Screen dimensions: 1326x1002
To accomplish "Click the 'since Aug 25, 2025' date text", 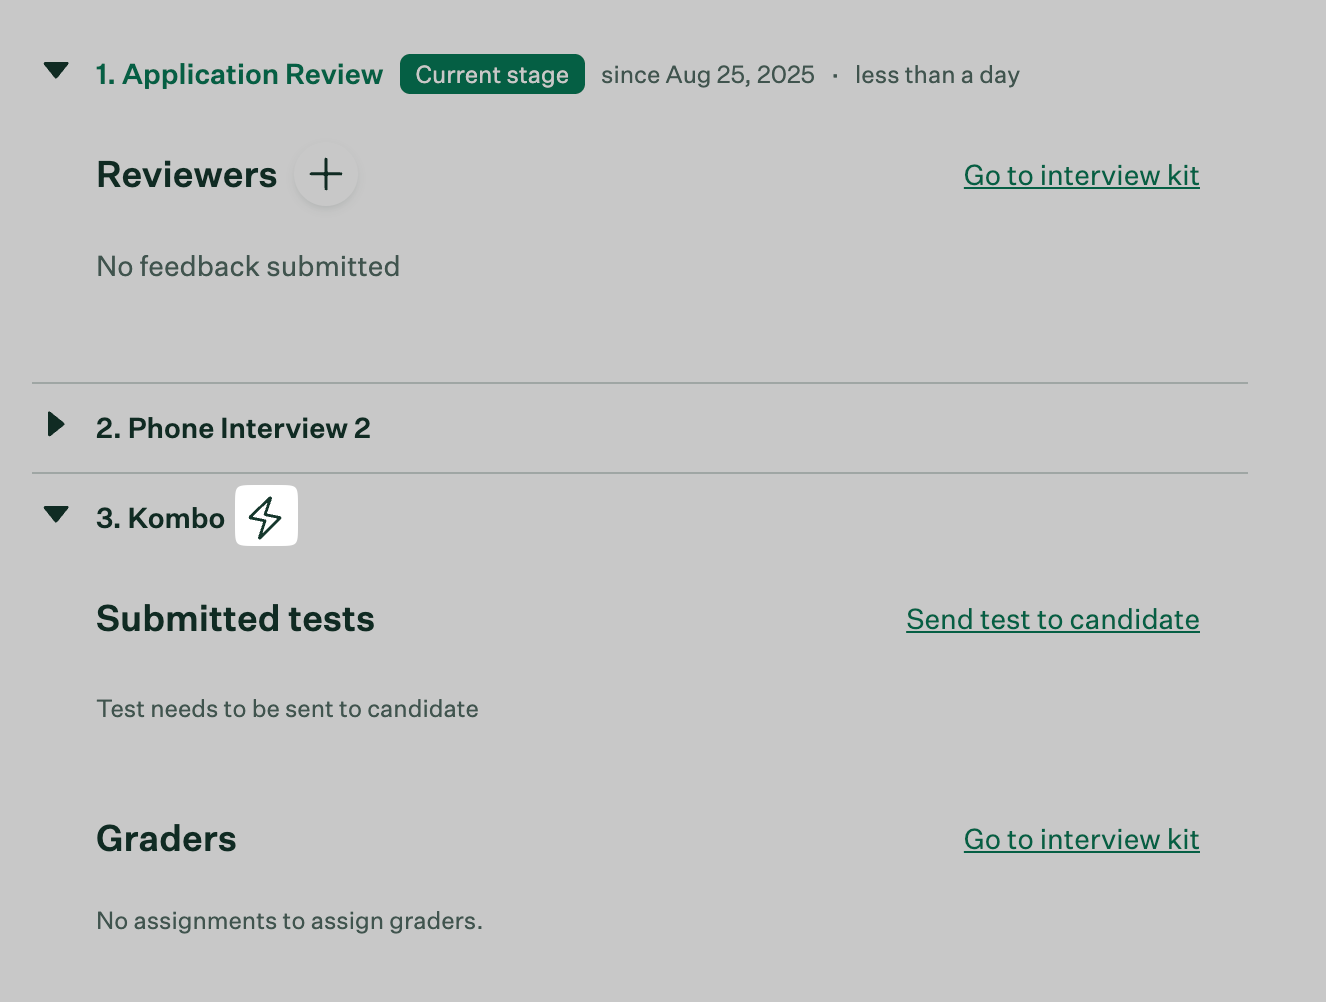I will pyautogui.click(x=707, y=75).
